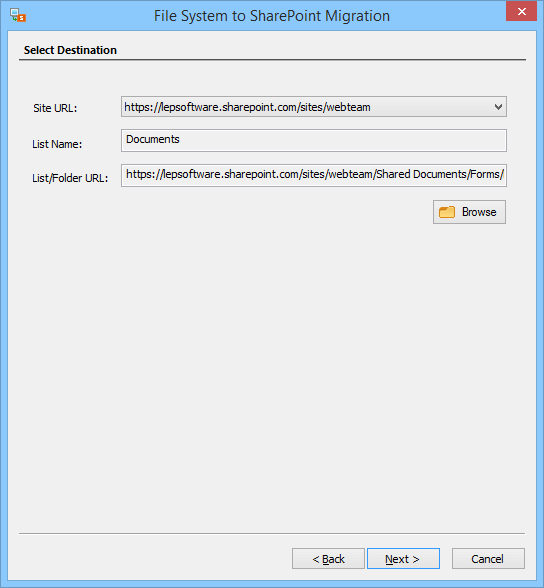Screen dimensions: 544x588
Task: Cancel the migration wizard
Action: pos(488,559)
